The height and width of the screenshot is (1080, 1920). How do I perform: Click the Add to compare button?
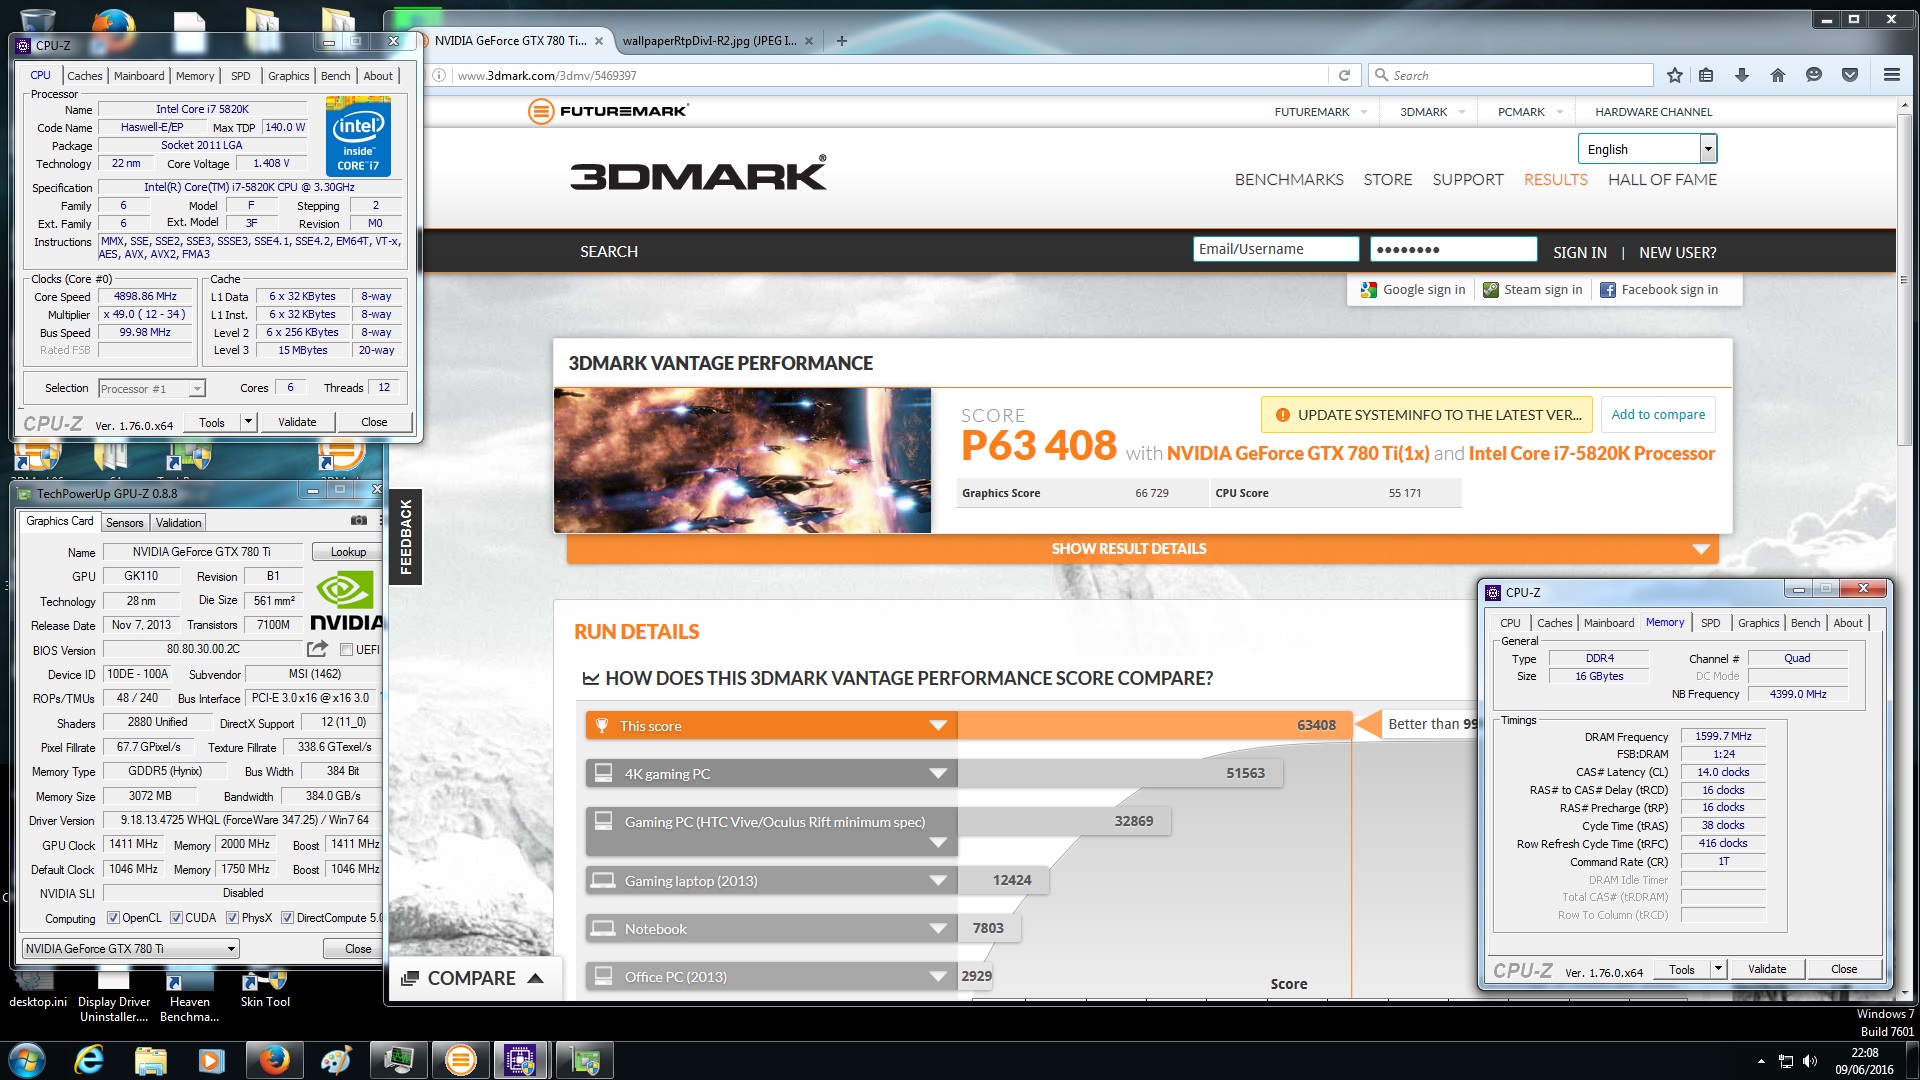[1658, 414]
